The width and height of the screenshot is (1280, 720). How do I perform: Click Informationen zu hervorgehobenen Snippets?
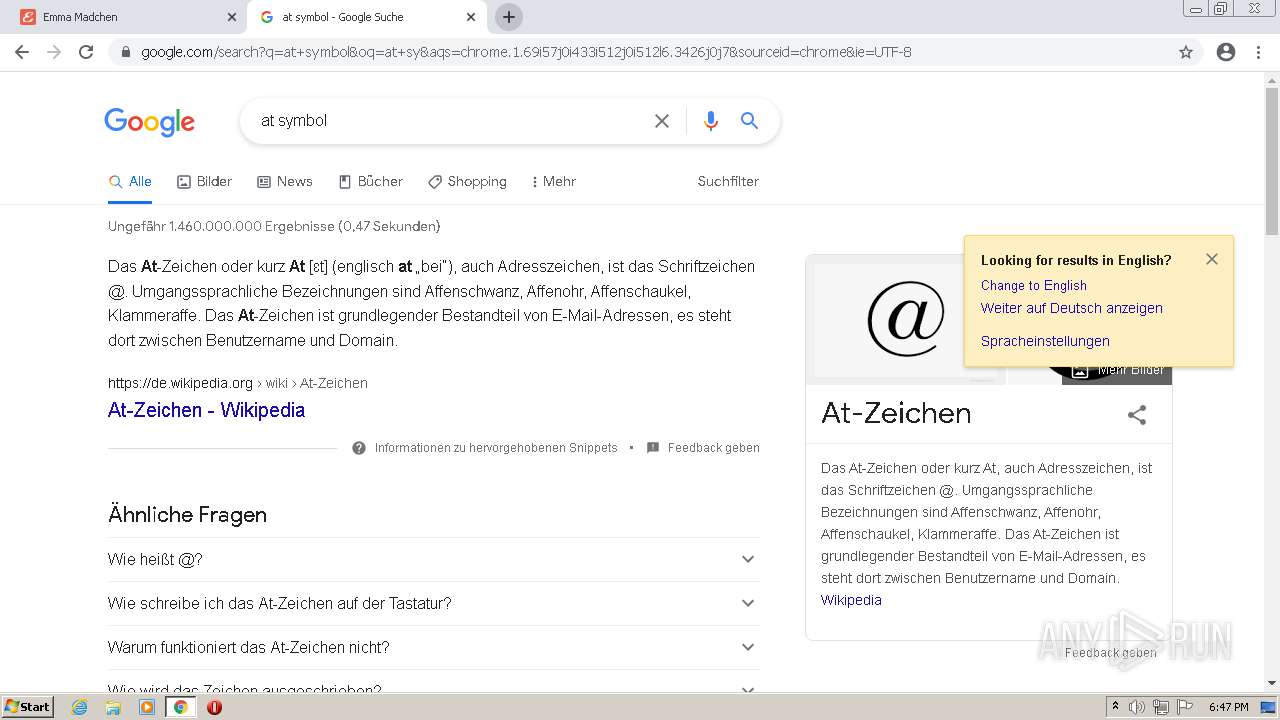click(x=496, y=448)
